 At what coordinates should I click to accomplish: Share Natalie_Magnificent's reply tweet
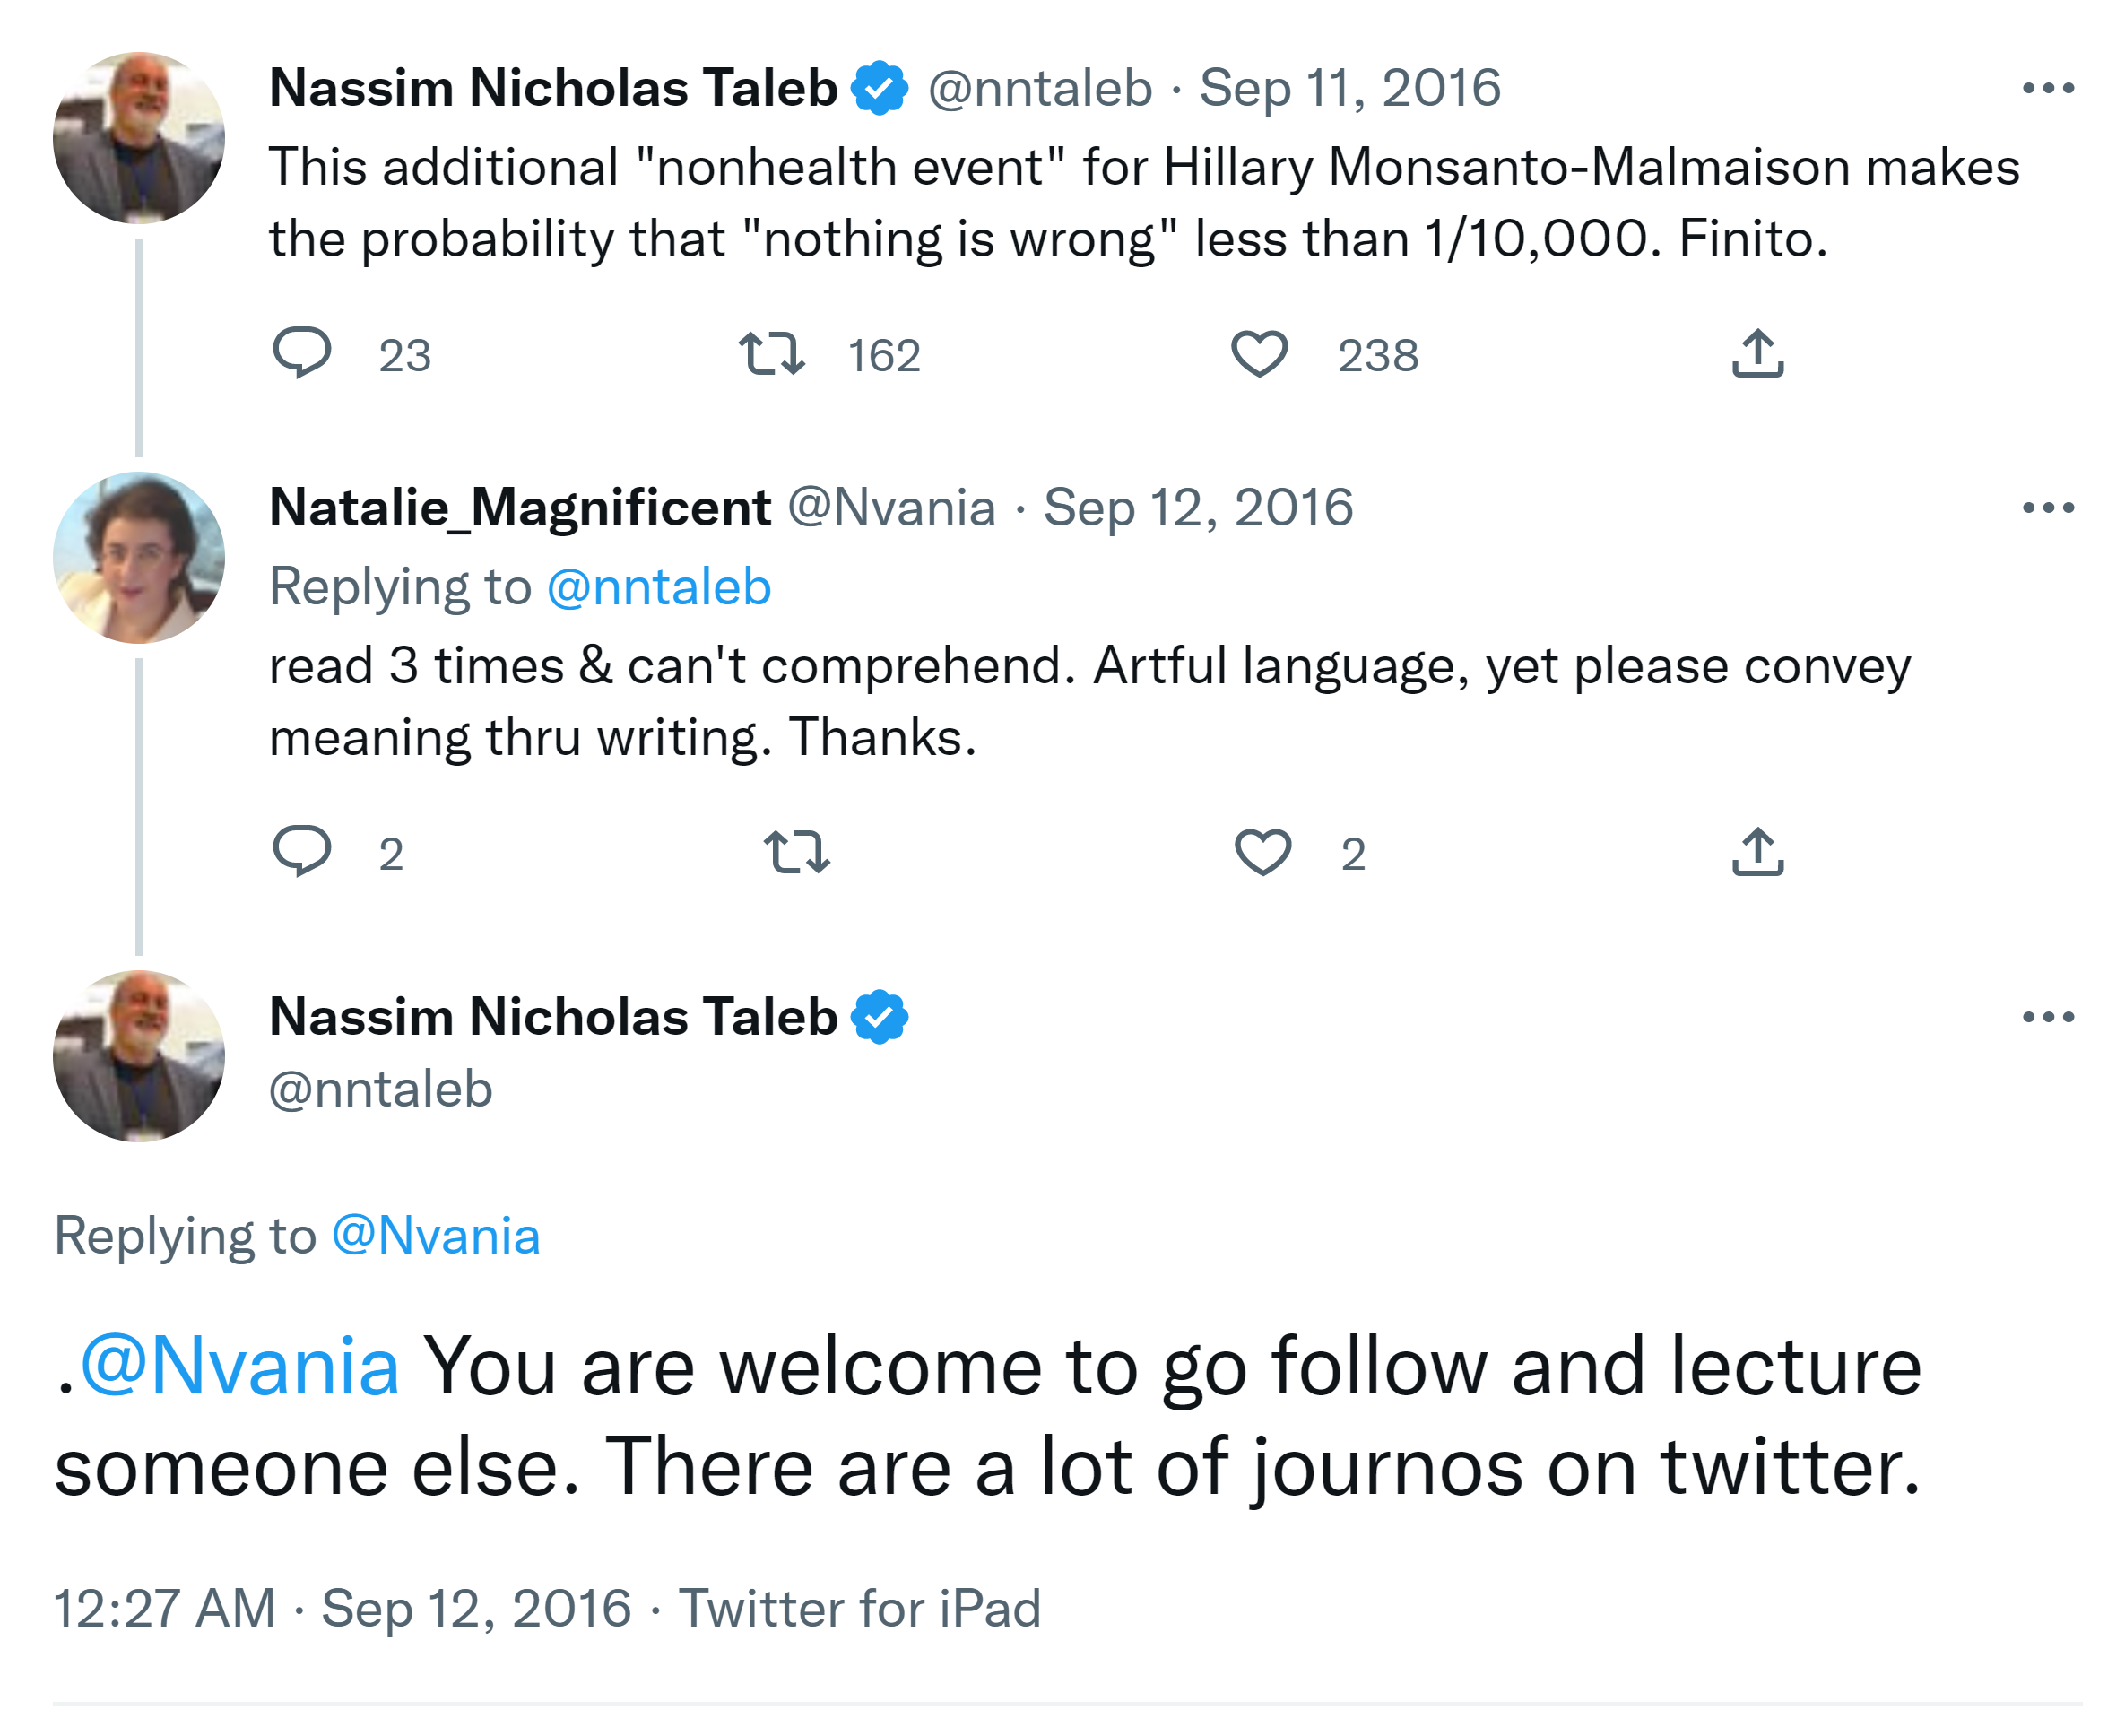pyautogui.click(x=1757, y=852)
